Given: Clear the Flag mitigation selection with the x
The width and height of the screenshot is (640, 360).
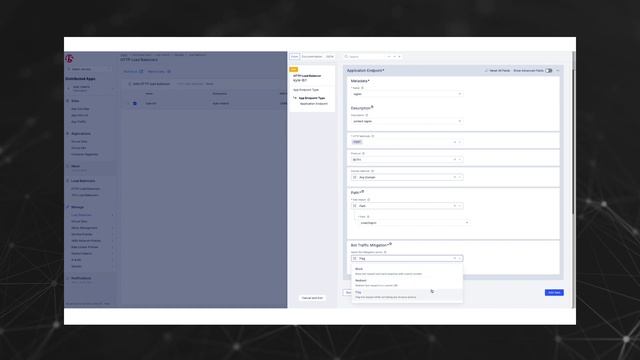Looking at the screenshot, I should pyautogui.click(x=455, y=258).
